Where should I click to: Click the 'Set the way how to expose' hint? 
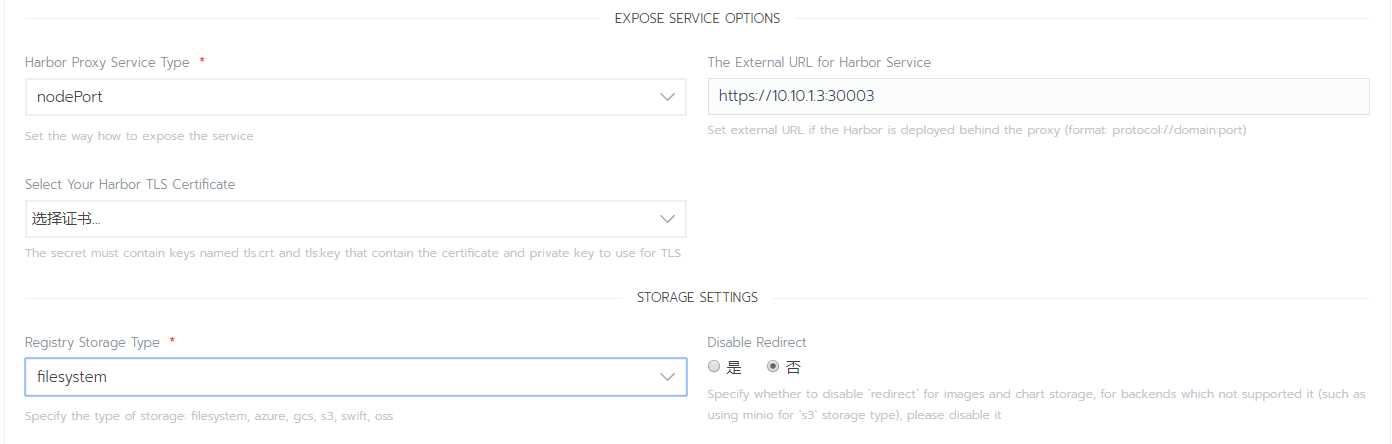139,136
